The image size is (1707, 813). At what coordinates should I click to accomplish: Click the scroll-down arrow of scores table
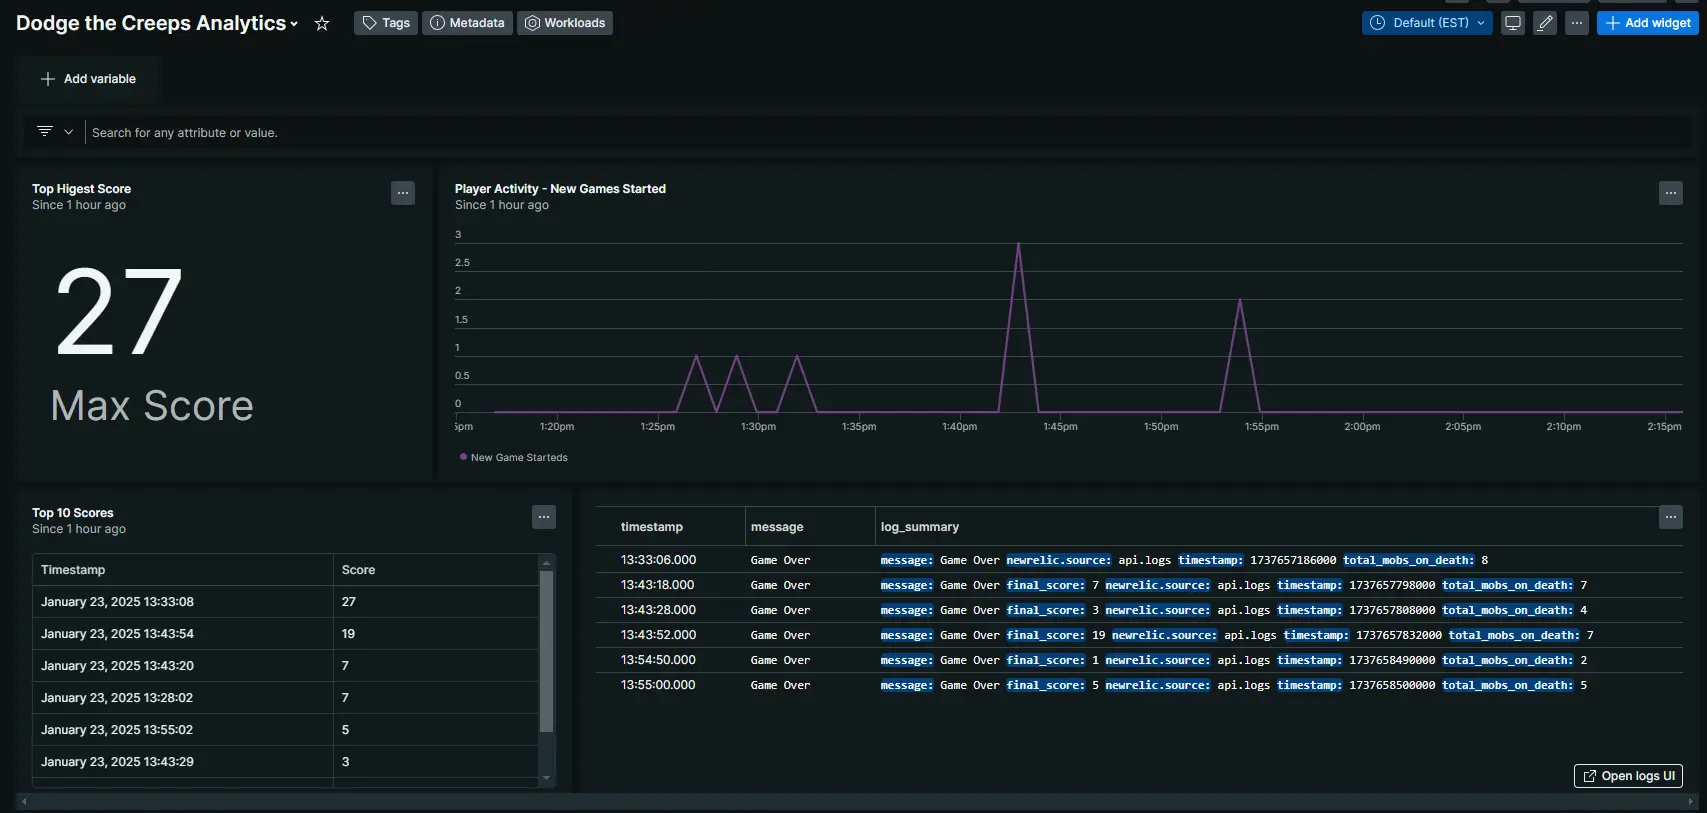[546, 778]
